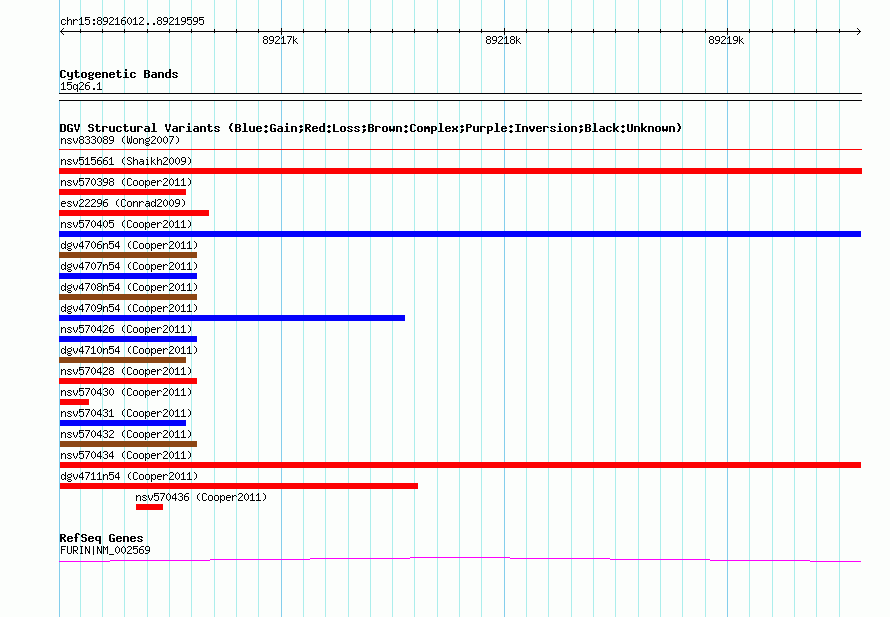
Task: Select the nsv570434 (Cooper2011) label
Action: point(126,455)
